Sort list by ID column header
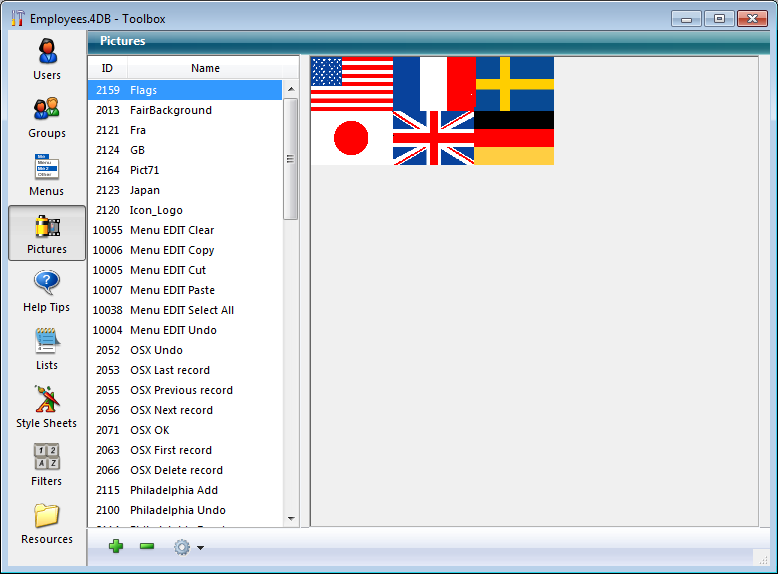The image size is (778, 574). pyautogui.click(x=107, y=68)
